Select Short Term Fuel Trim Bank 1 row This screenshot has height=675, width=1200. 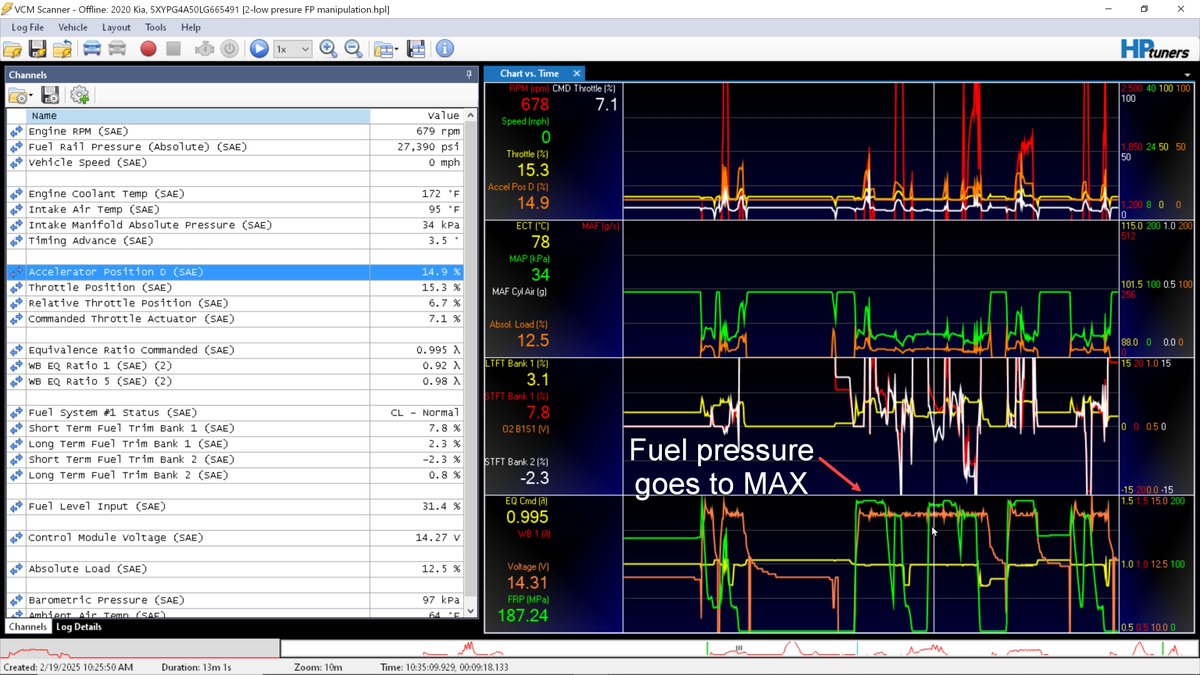(x=235, y=428)
